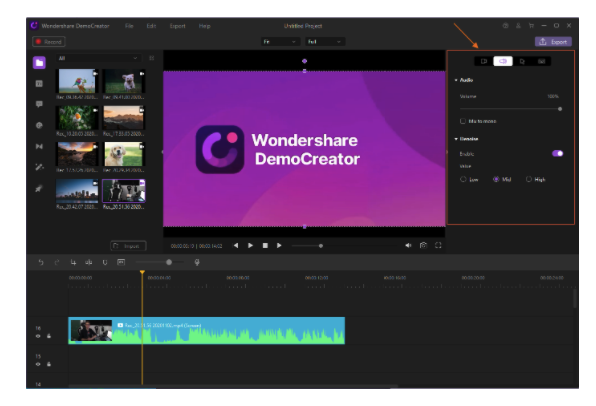Take a snapshot with the camera icon
The width and height of the screenshot is (596, 406).
[423, 245]
